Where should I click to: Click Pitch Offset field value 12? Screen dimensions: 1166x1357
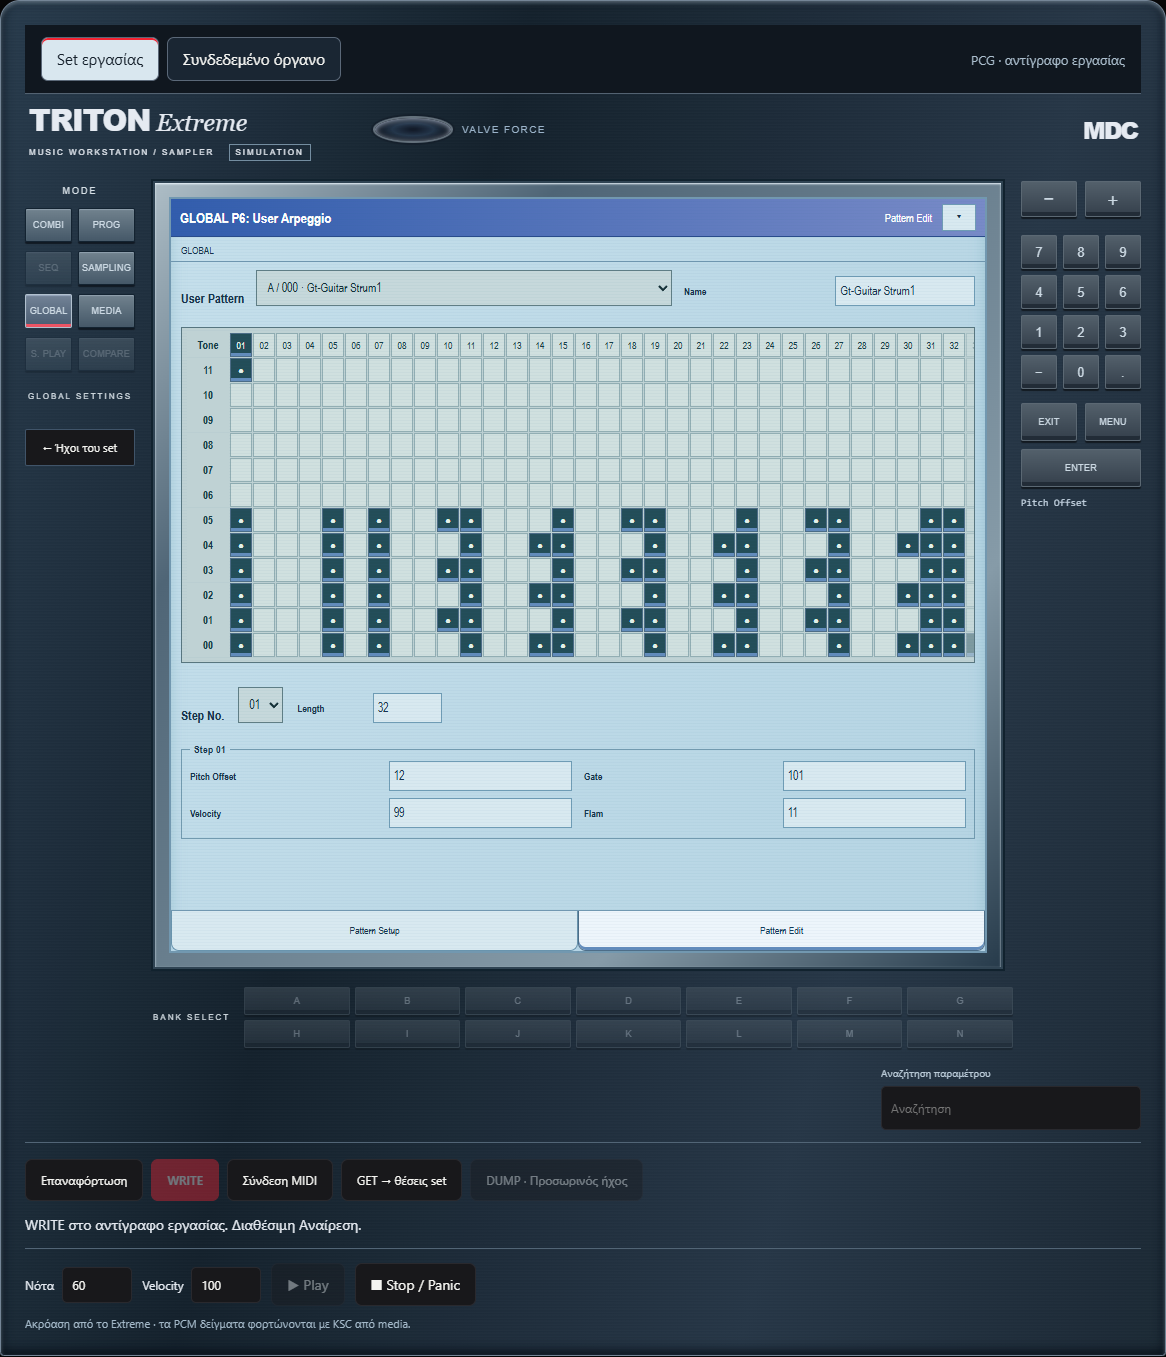[x=480, y=776]
